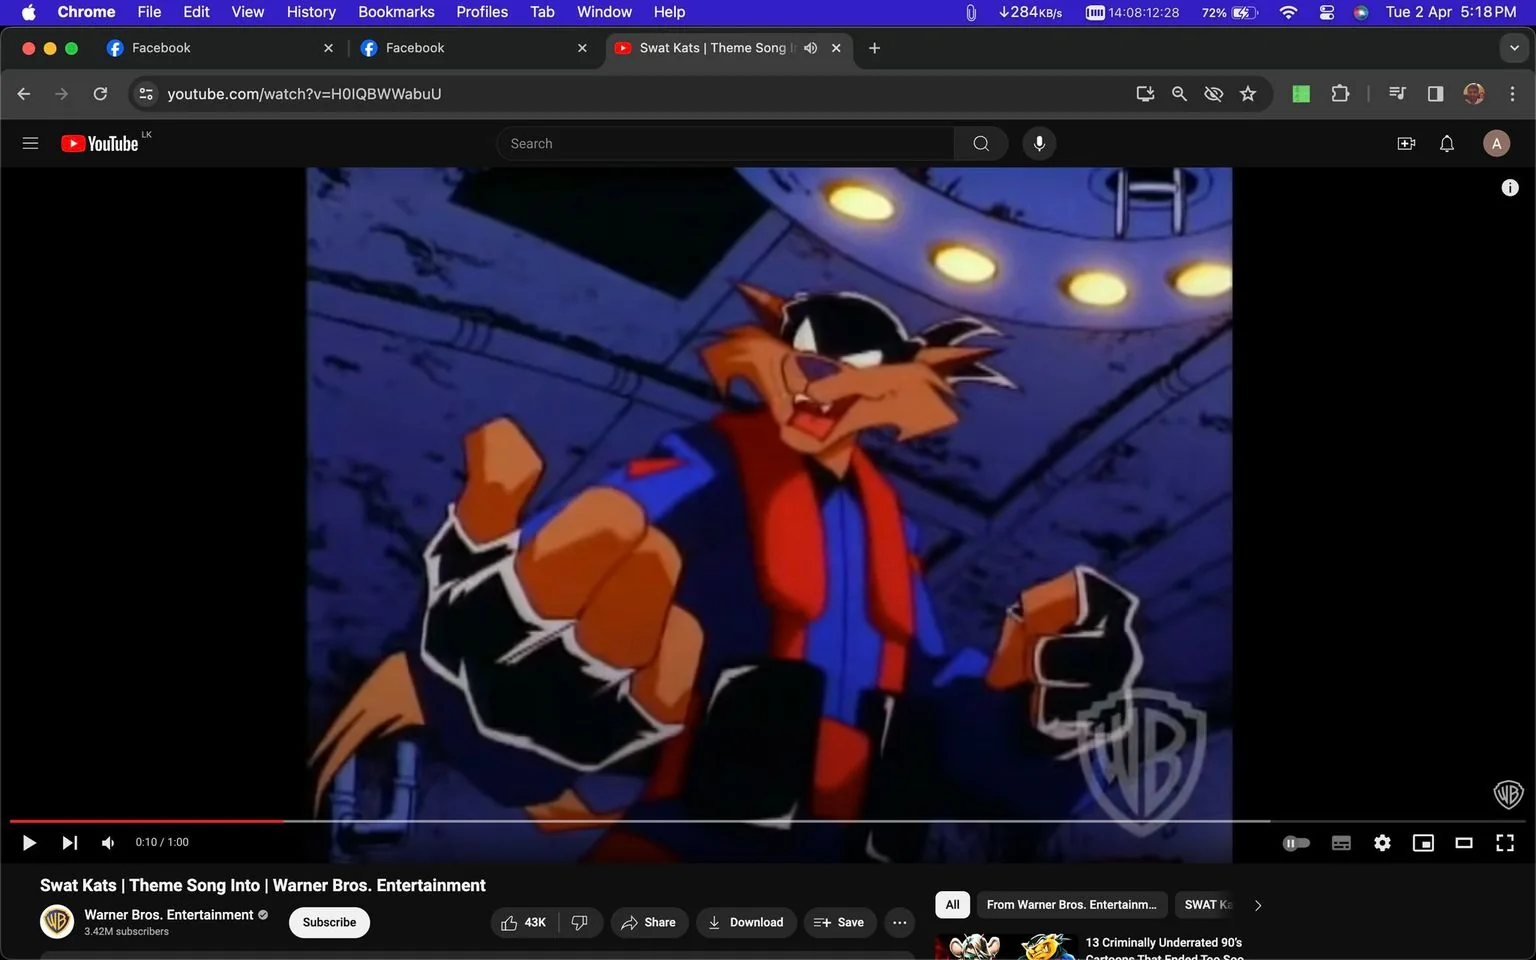
Task: Open the Profiles menu
Action: [482, 12]
